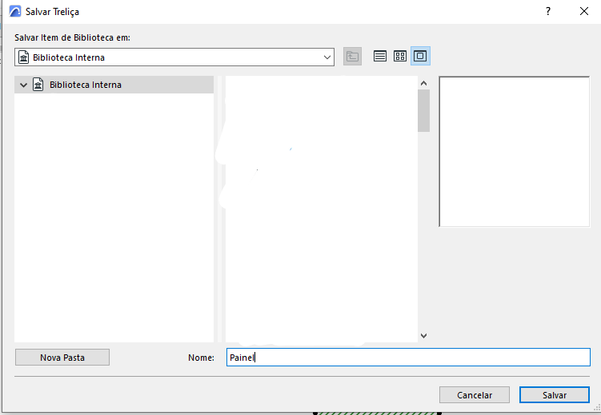Select Biblioteca Interna in the folder tree

114,85
